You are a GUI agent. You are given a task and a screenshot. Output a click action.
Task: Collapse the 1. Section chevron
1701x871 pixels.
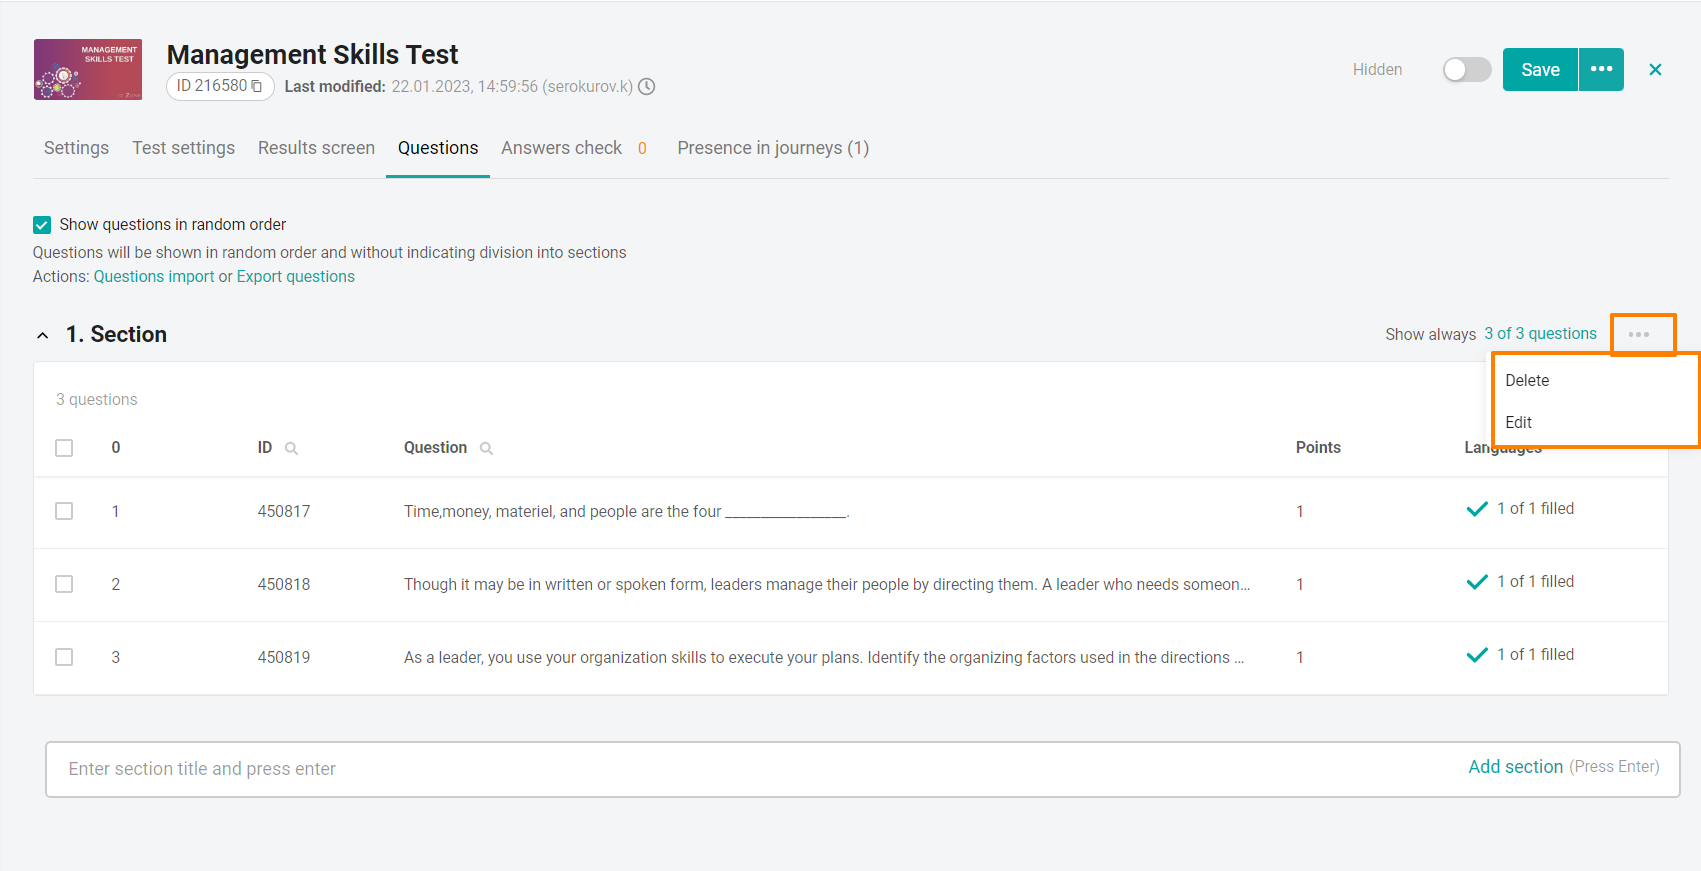[43, 335]
